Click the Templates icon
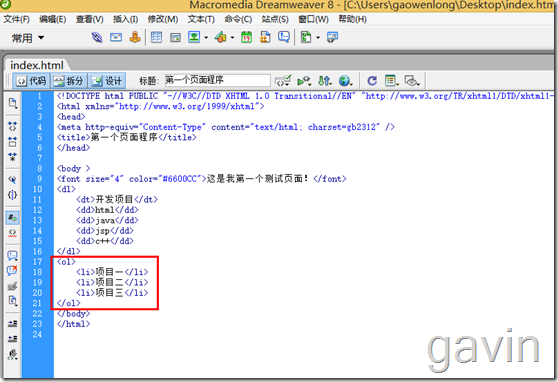 [x=306, y=37]
